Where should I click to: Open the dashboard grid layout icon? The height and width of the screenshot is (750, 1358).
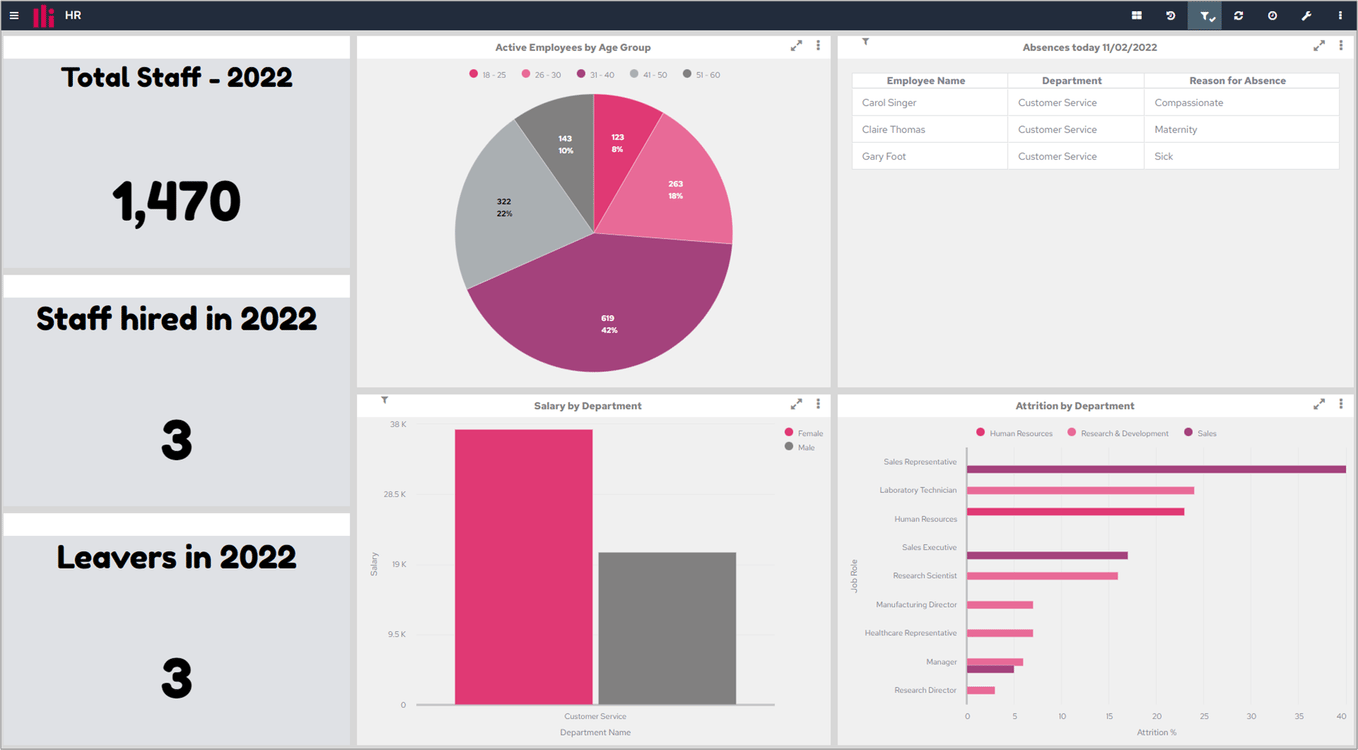coord(1137,16)
